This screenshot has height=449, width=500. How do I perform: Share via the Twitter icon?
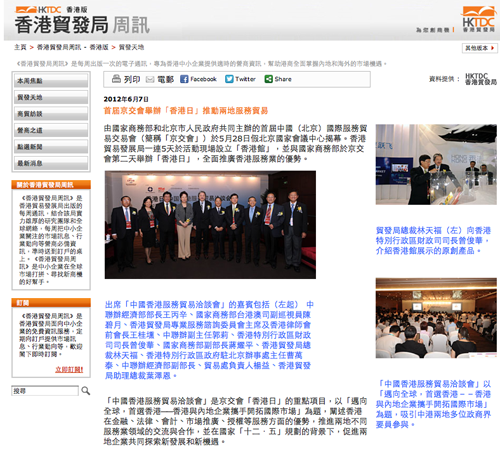[229, 79]
